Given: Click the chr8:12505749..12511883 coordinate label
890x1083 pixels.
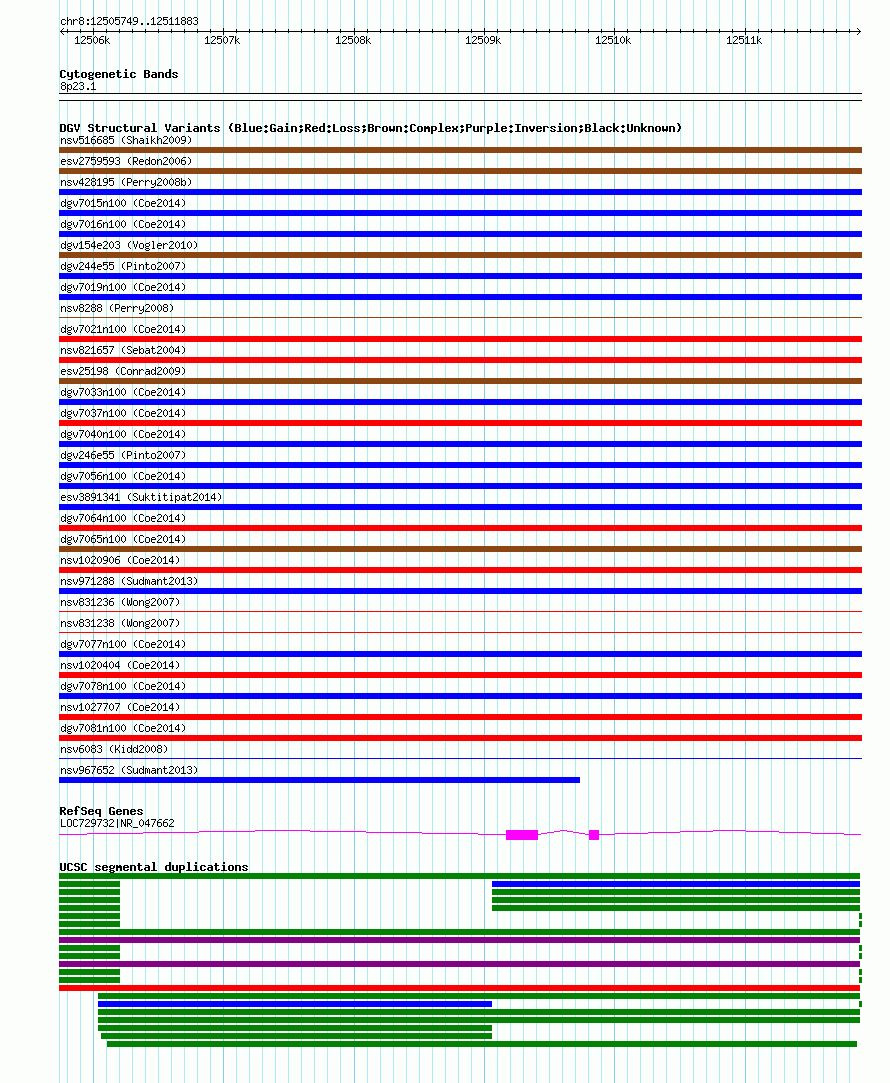Looking at the screenshot, I should 129,21.
